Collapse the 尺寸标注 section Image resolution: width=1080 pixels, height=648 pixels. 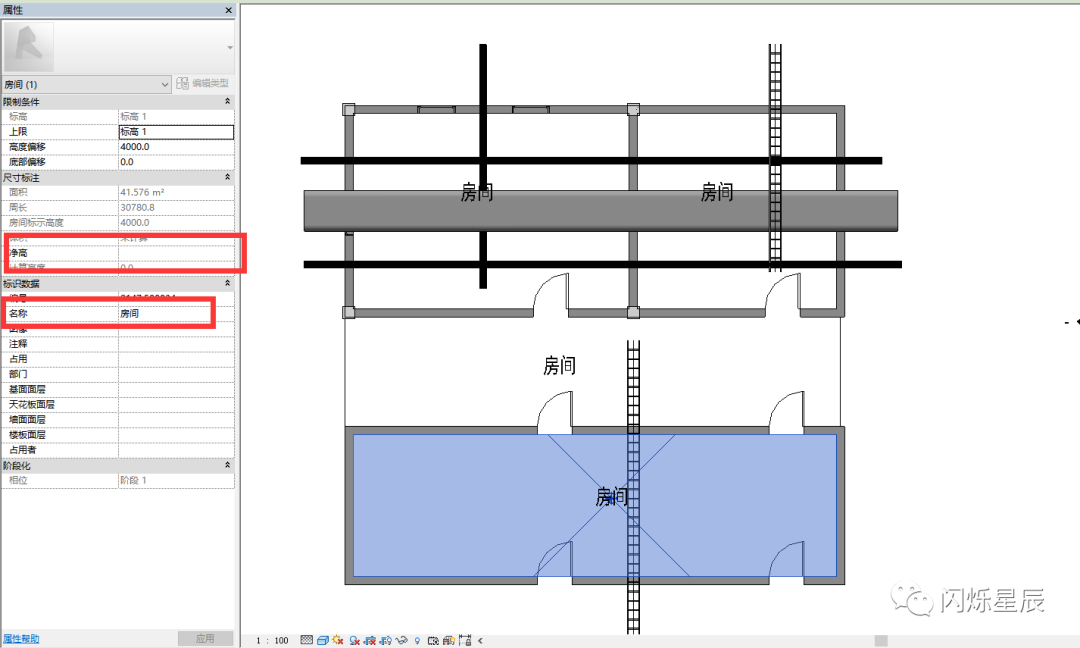pos(227,177)
